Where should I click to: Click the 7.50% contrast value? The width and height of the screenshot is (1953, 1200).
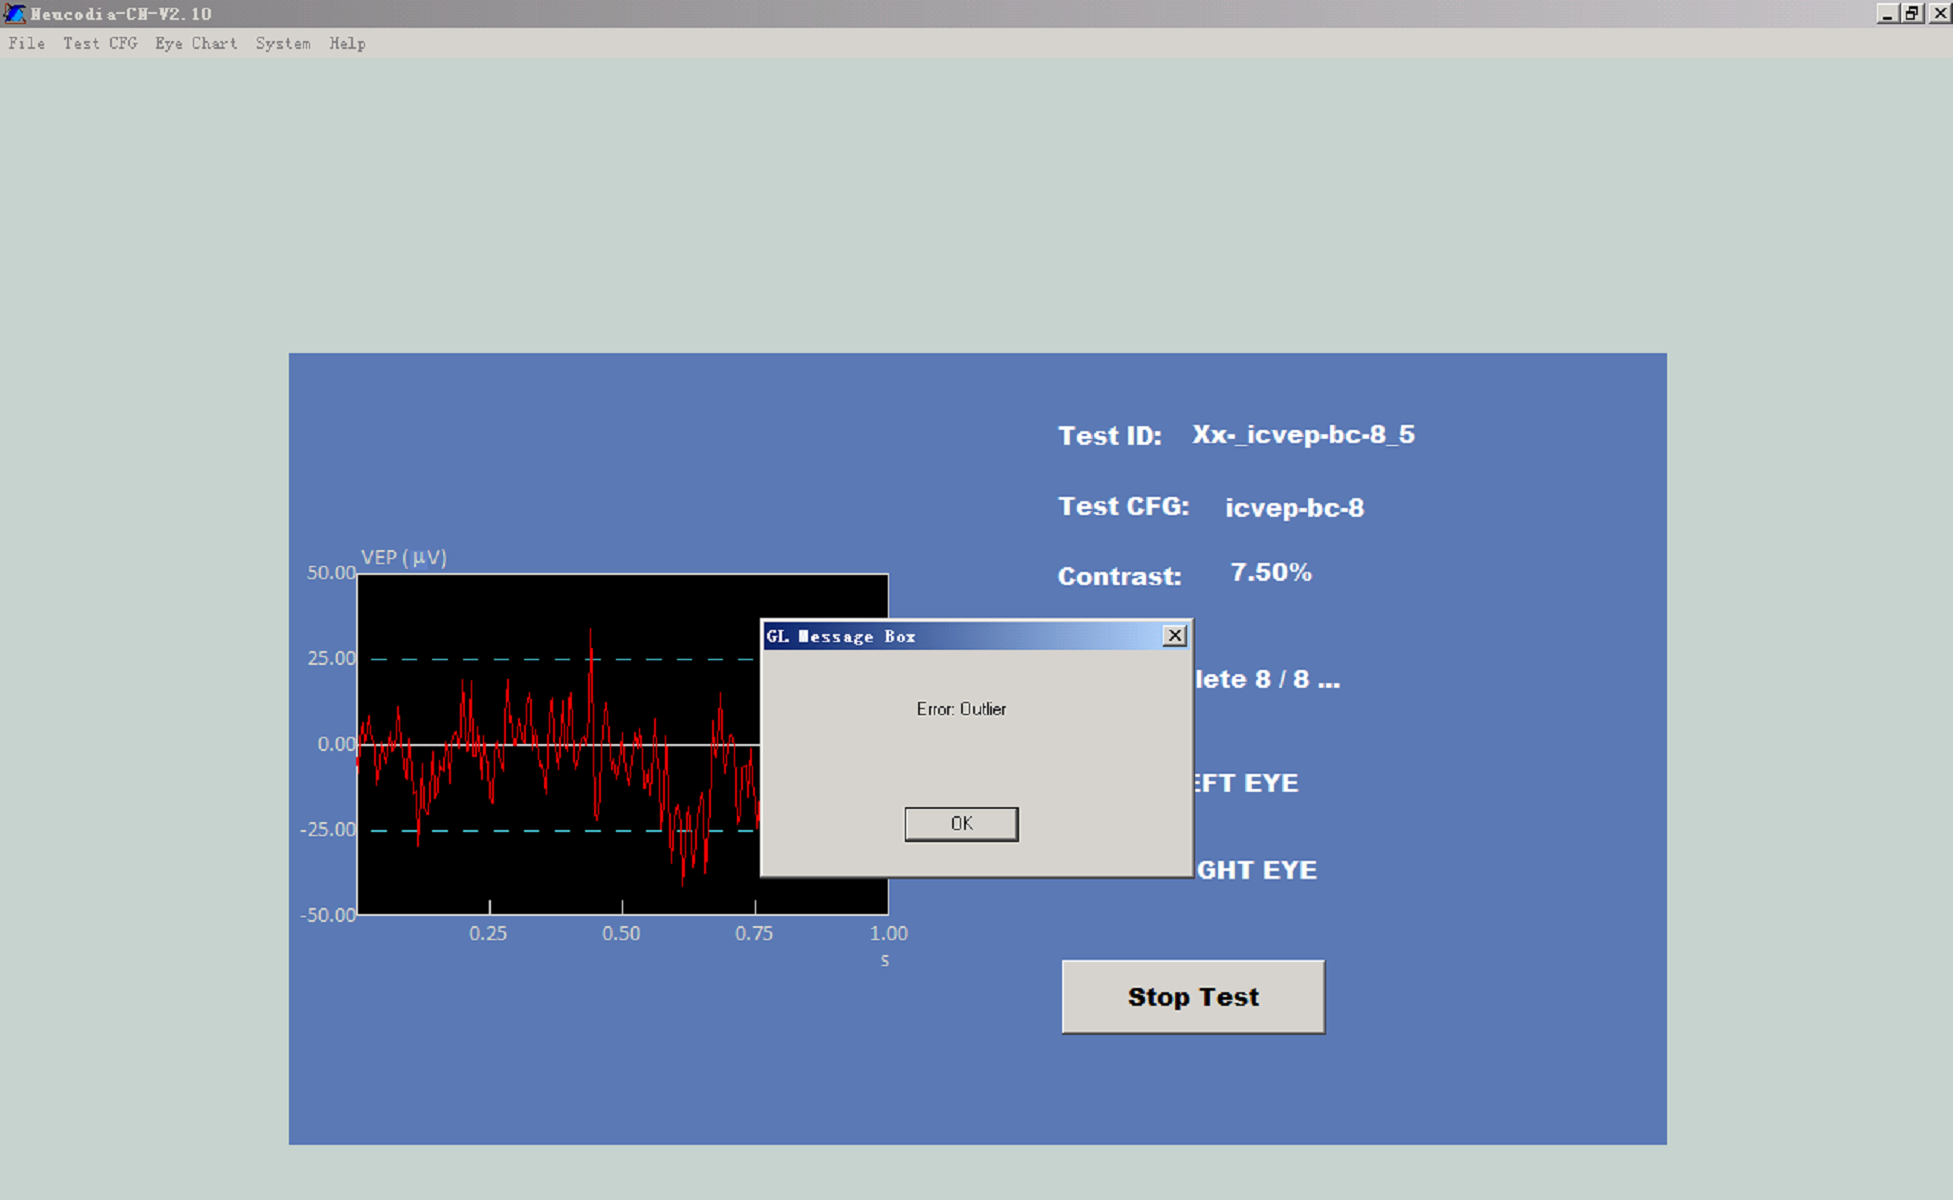1271,573
